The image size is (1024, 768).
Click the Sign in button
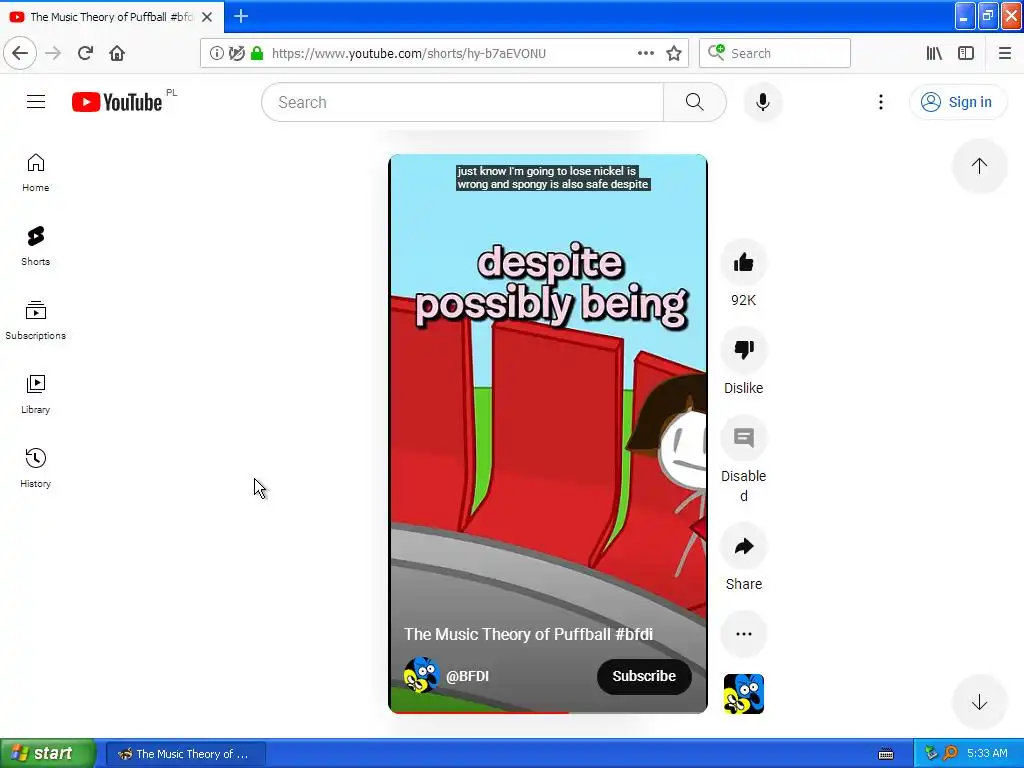[957, 103]
